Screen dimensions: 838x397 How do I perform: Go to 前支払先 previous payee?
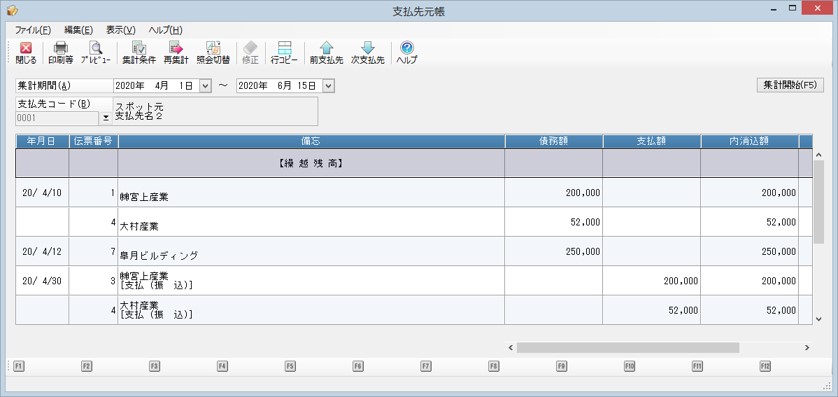pyautogui.click(x=326, y=53)
